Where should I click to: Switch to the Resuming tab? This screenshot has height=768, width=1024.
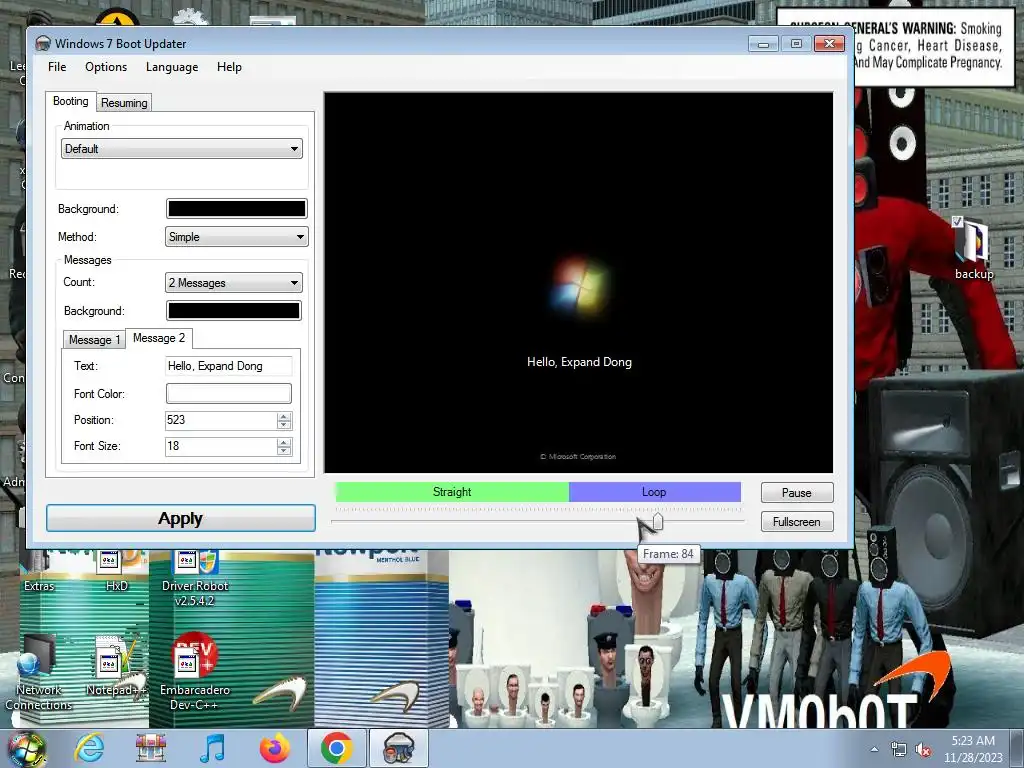click(124, 103)
